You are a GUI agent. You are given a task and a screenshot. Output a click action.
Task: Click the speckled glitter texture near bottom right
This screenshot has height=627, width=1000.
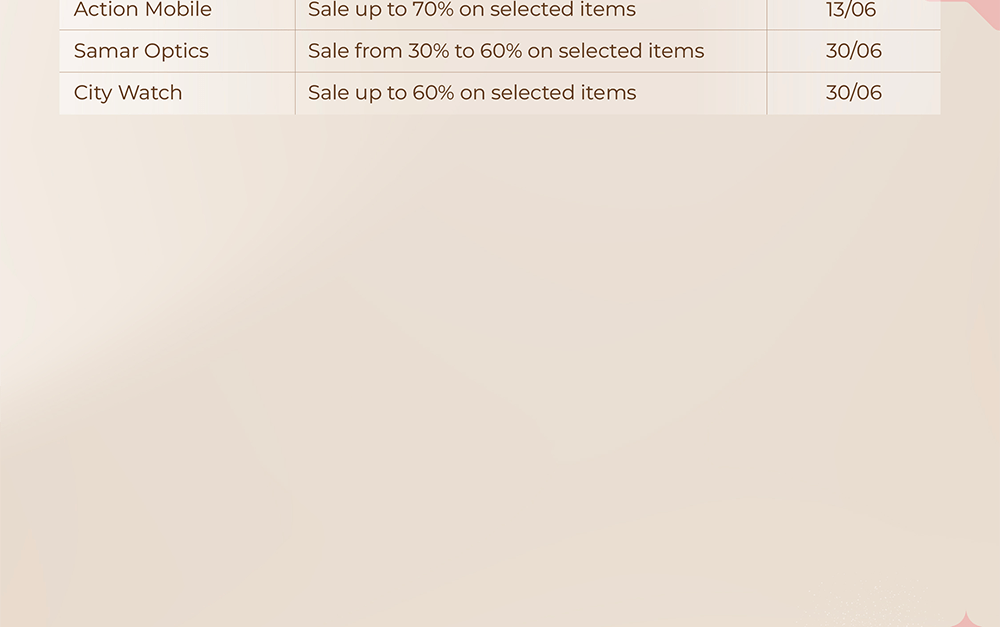pos(867,605)
